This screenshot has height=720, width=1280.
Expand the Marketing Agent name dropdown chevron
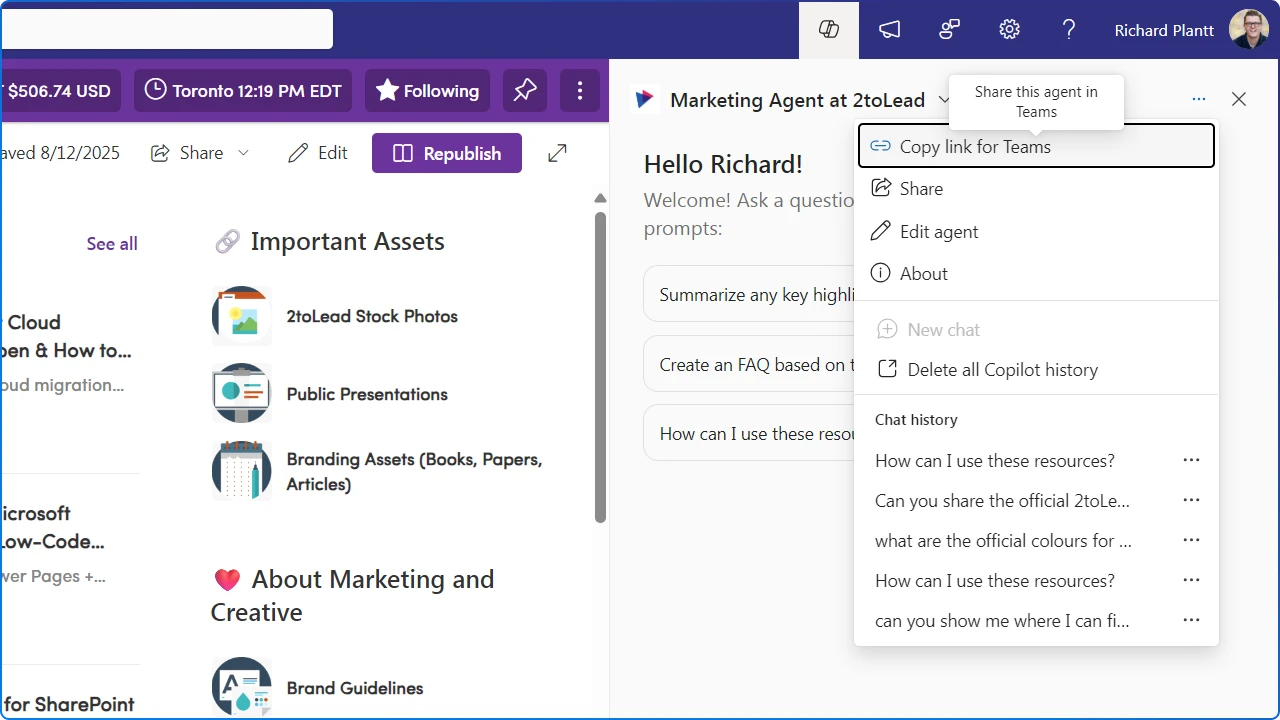coord(944,100)
